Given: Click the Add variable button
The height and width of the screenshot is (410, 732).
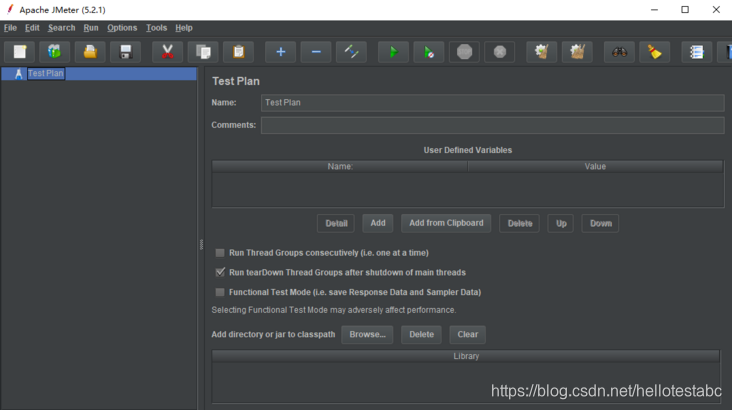Looking at the screenshot, I should coord(378,223).
